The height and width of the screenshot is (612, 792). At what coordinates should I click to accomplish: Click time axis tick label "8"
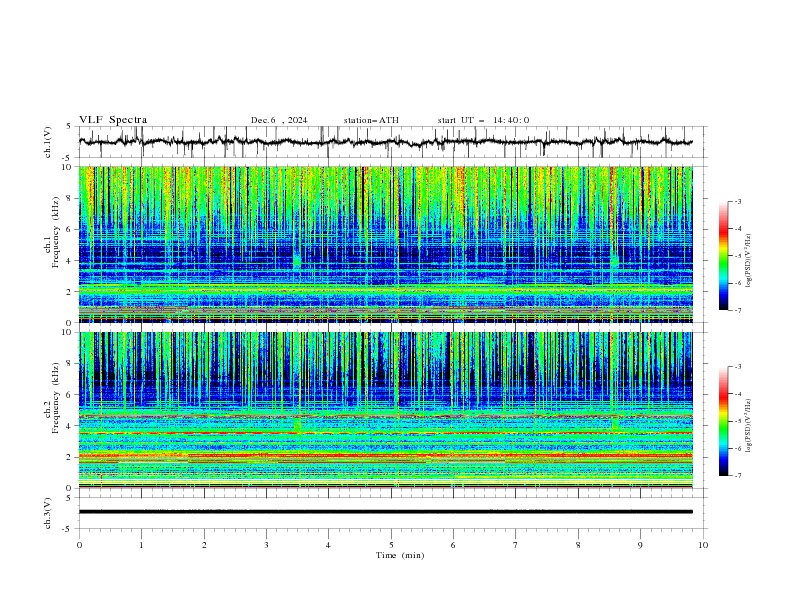pos(578,545)
